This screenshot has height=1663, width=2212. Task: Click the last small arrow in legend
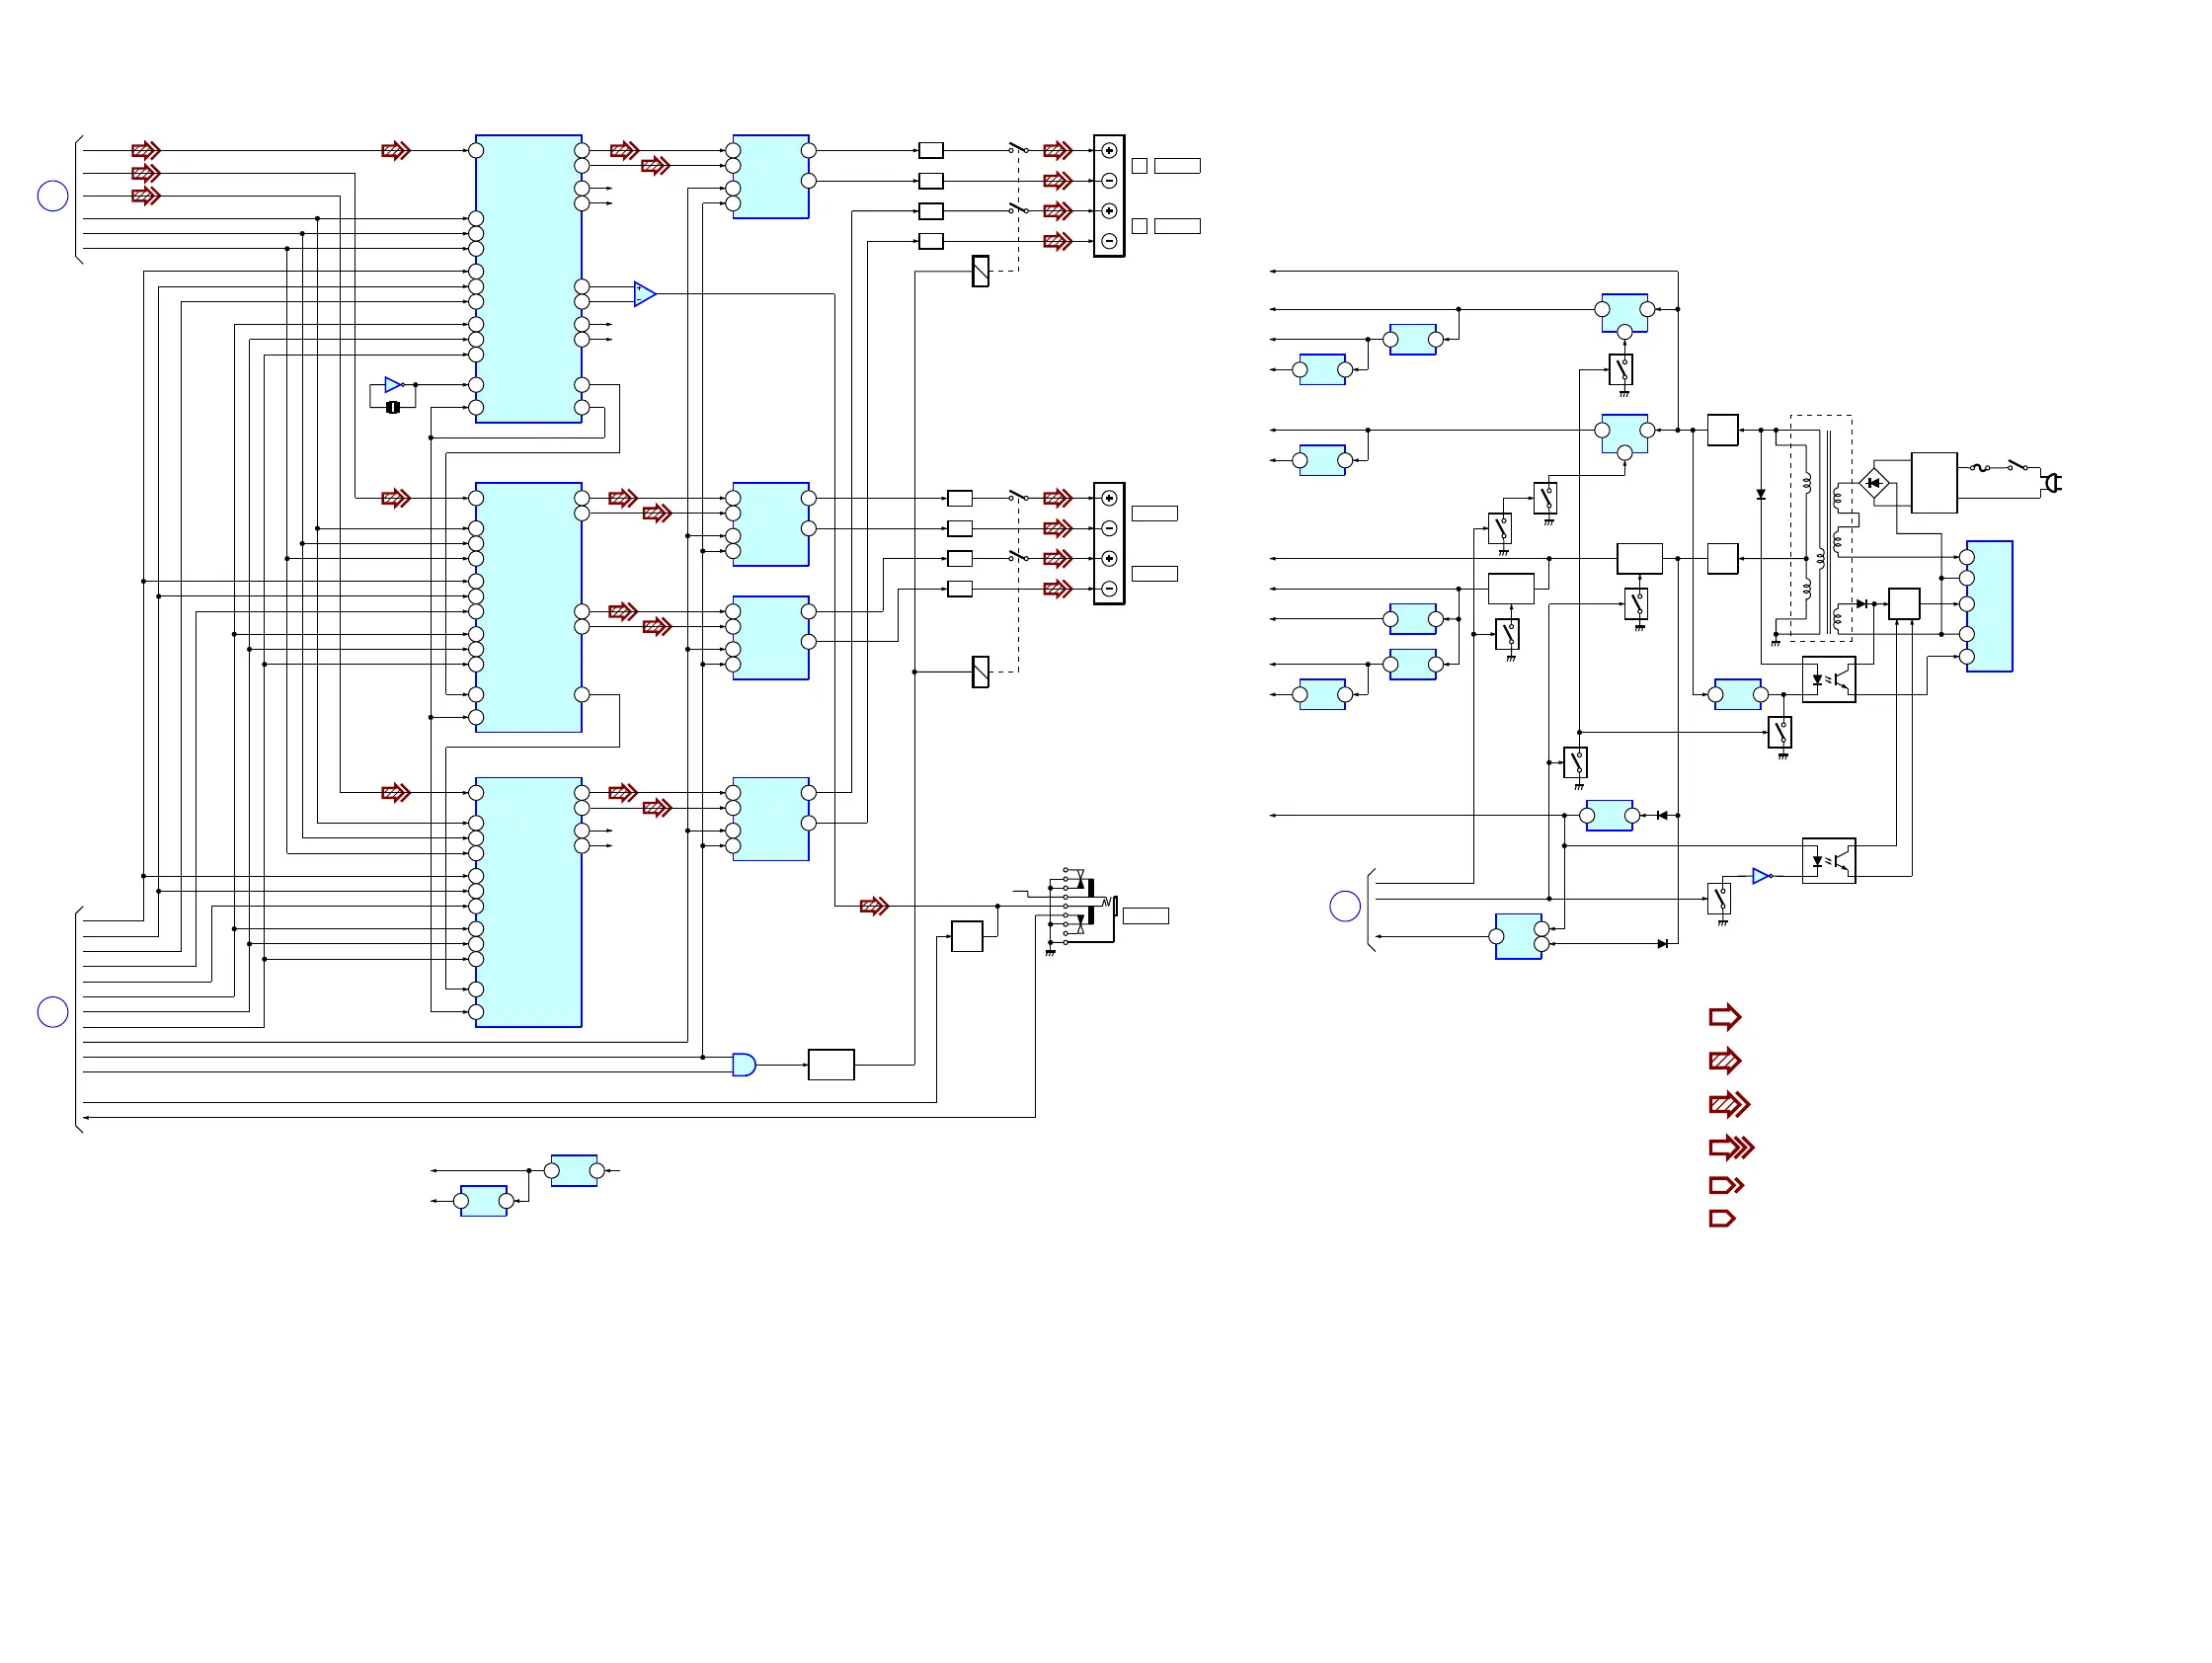tap(1722, 1218)
